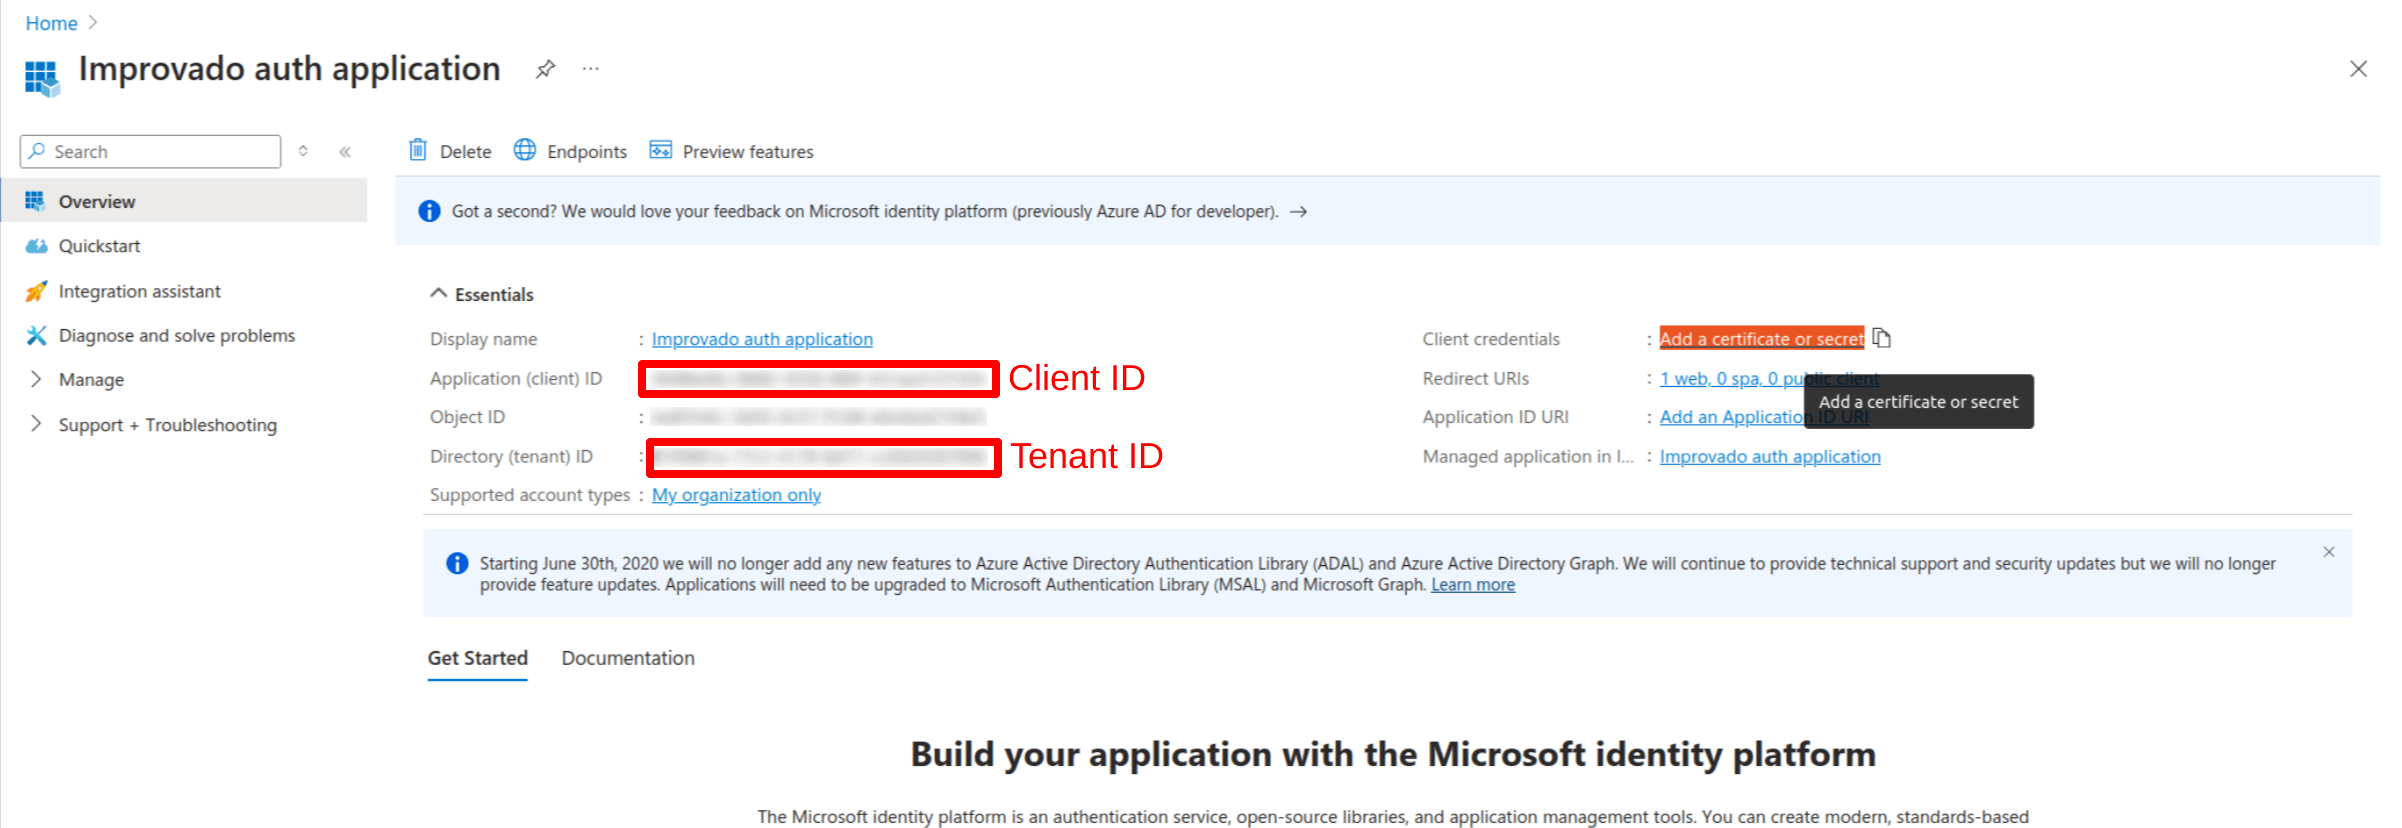Copy the client credentials value
This screenshot has width=2402, height=828.
tap(1881, 338)
